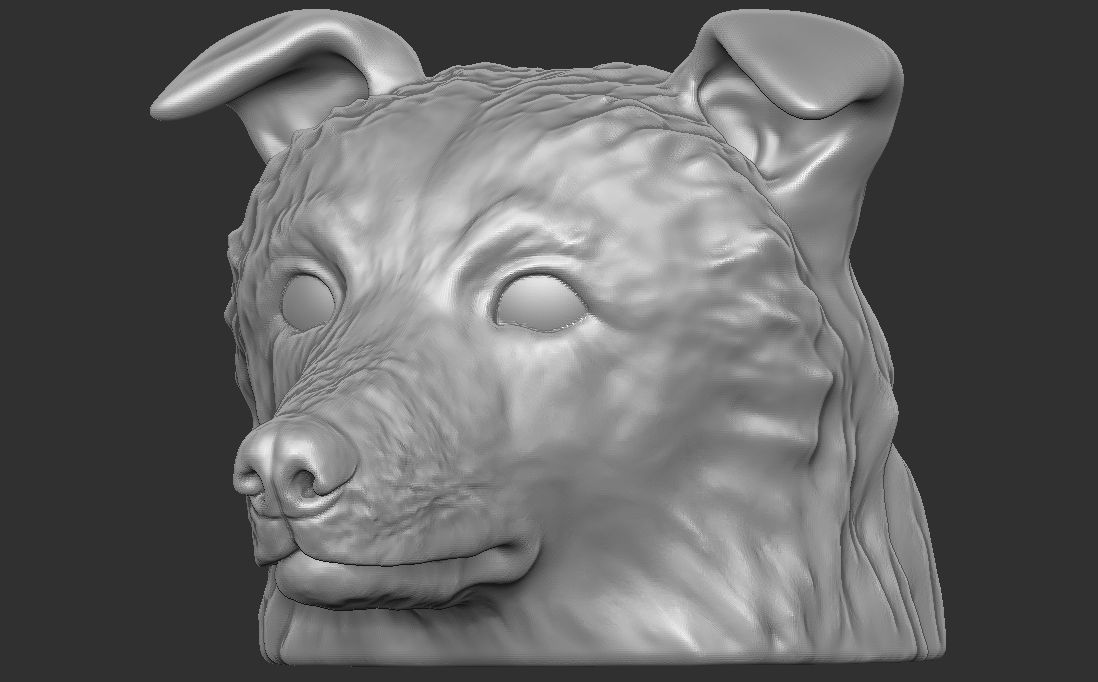Select the sculpted dog's nose
1098x682 pixels.
(294, 466)
